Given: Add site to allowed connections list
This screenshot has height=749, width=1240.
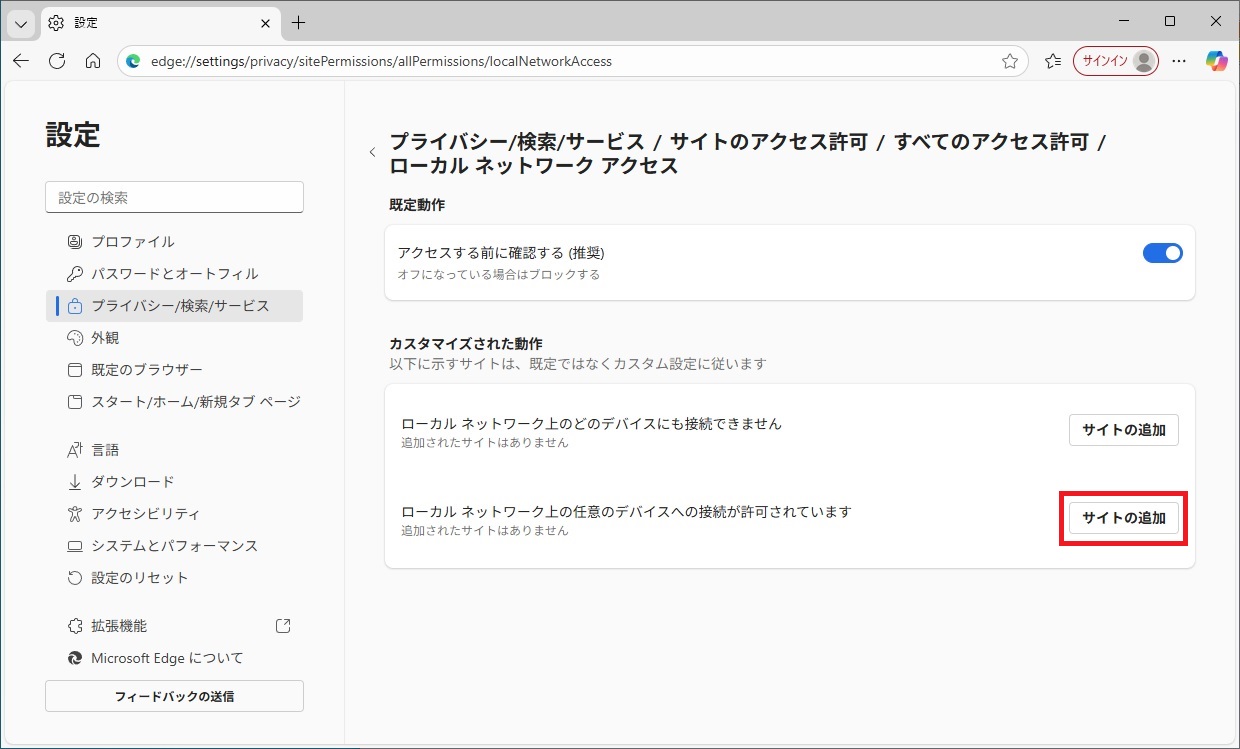Looking at the screenshot, I should tap(1123, 518).
